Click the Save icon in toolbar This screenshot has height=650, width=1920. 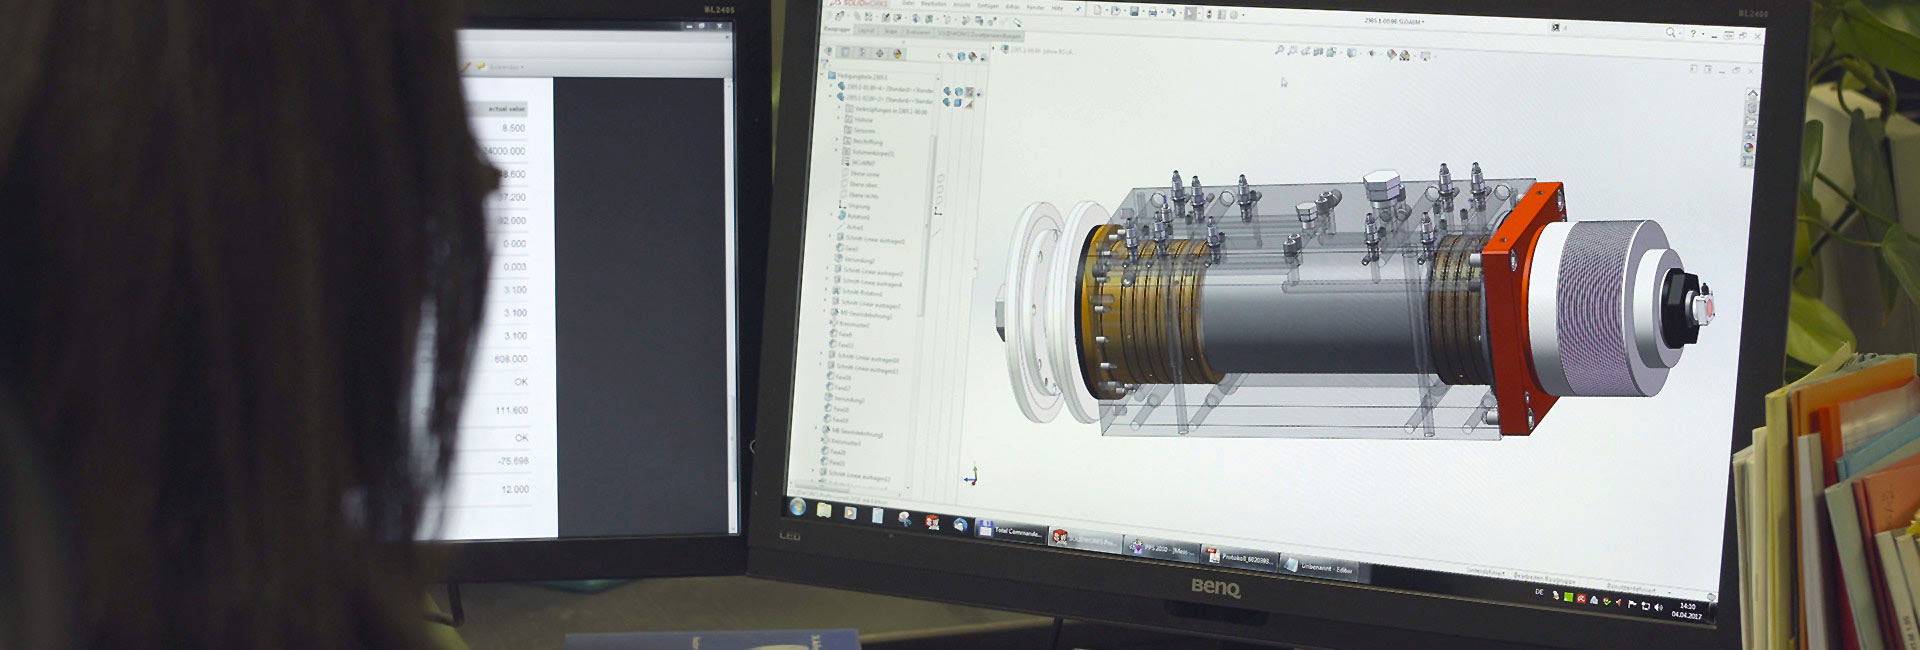(1134, 11)
